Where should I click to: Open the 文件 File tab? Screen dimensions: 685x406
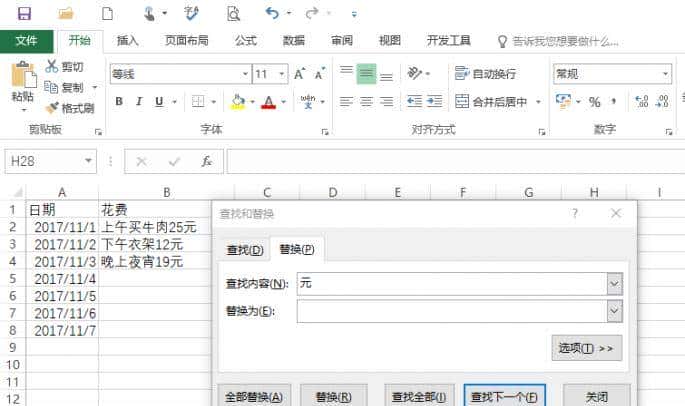(x=26, y=41)
